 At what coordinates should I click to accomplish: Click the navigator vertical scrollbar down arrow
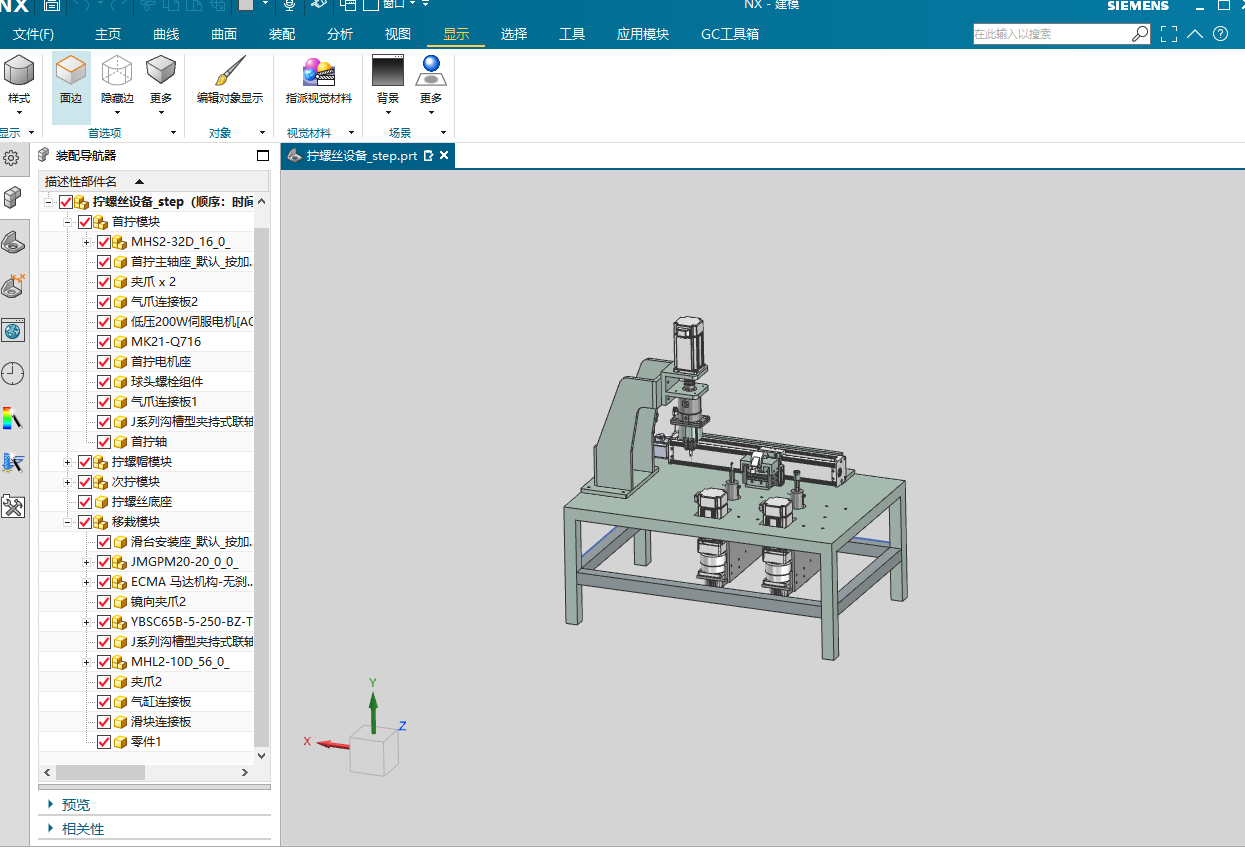point(262,756)
